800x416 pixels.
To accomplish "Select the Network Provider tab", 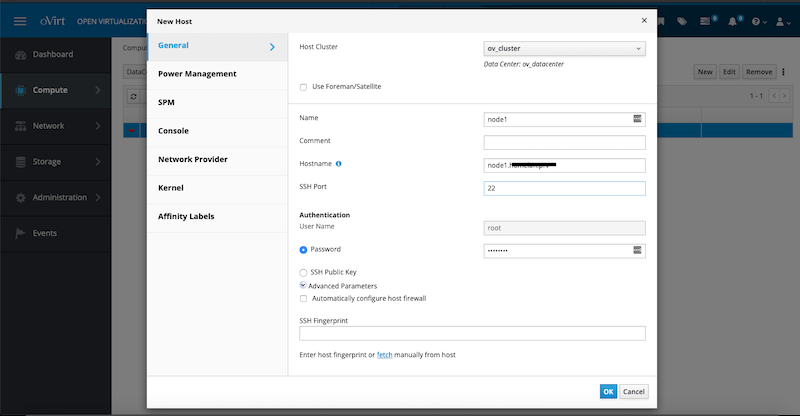I will (217, 160).
